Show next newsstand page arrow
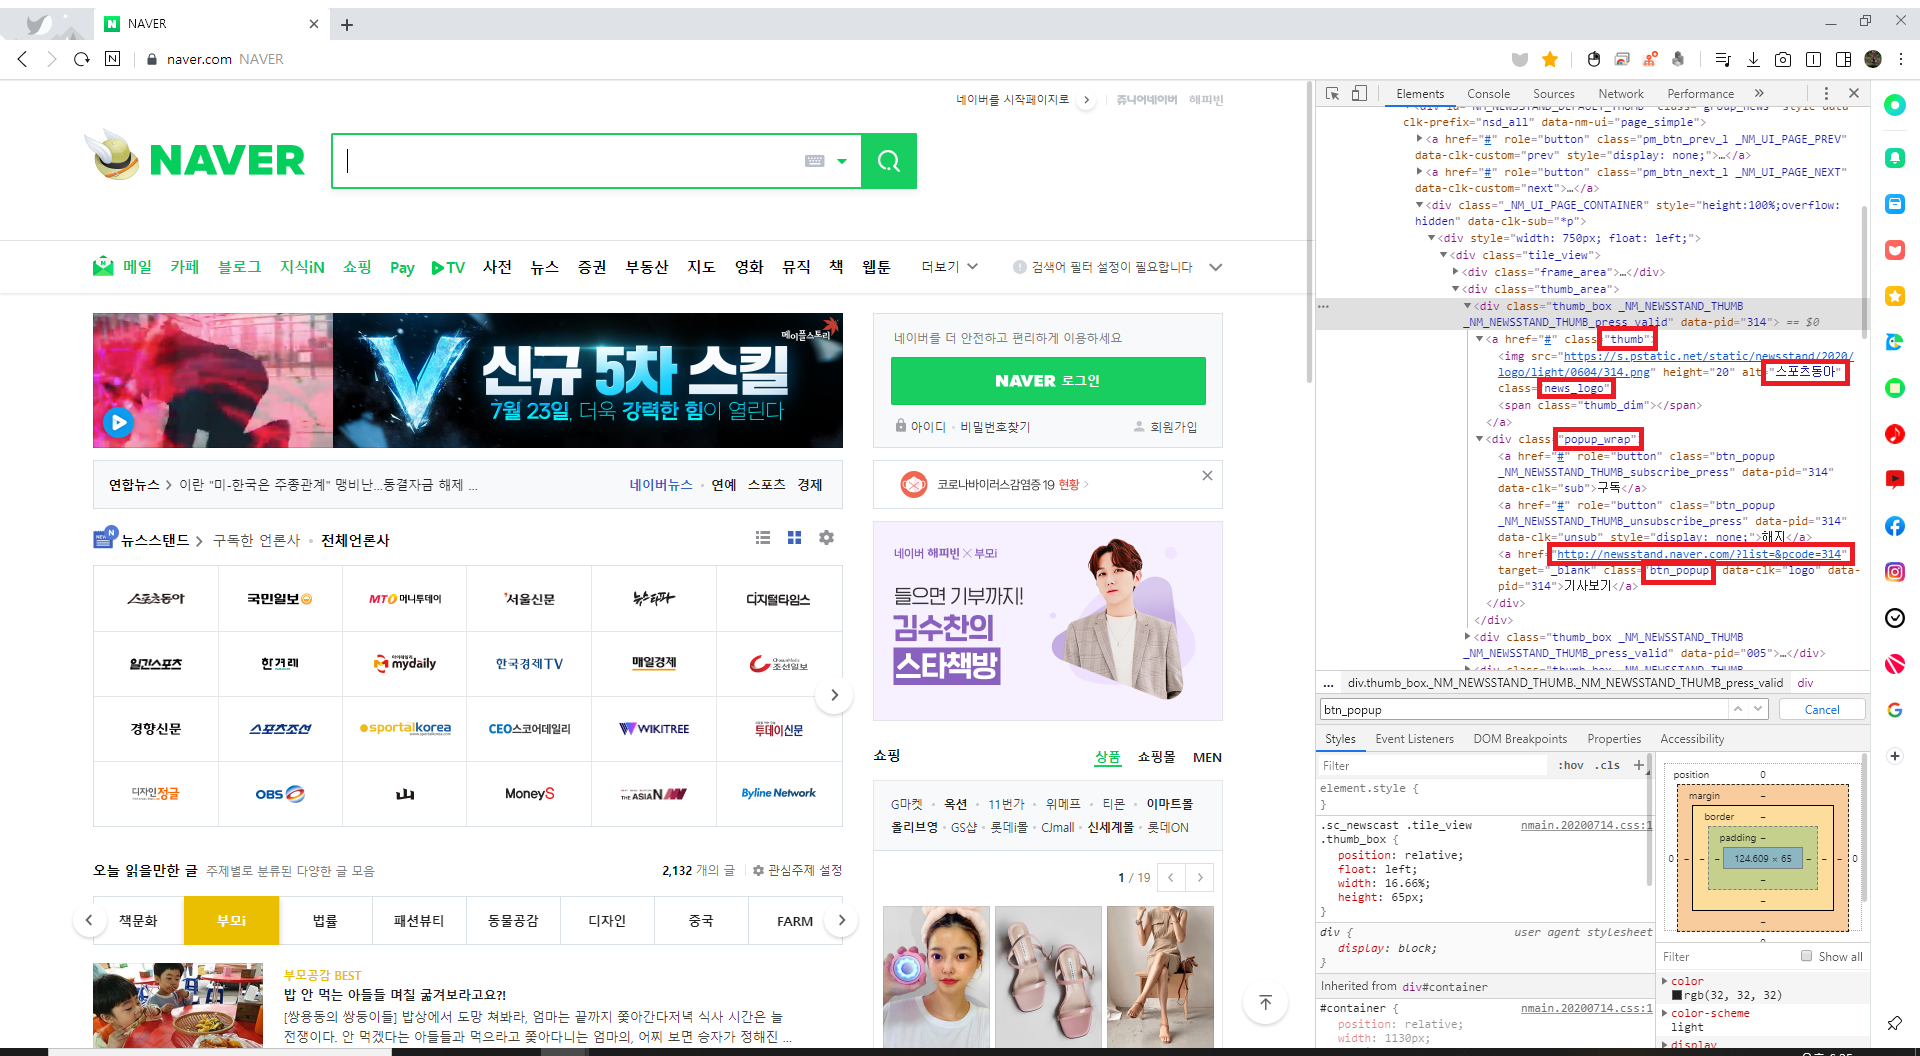Screen dimensions: 1920x1056 [834, 695]
